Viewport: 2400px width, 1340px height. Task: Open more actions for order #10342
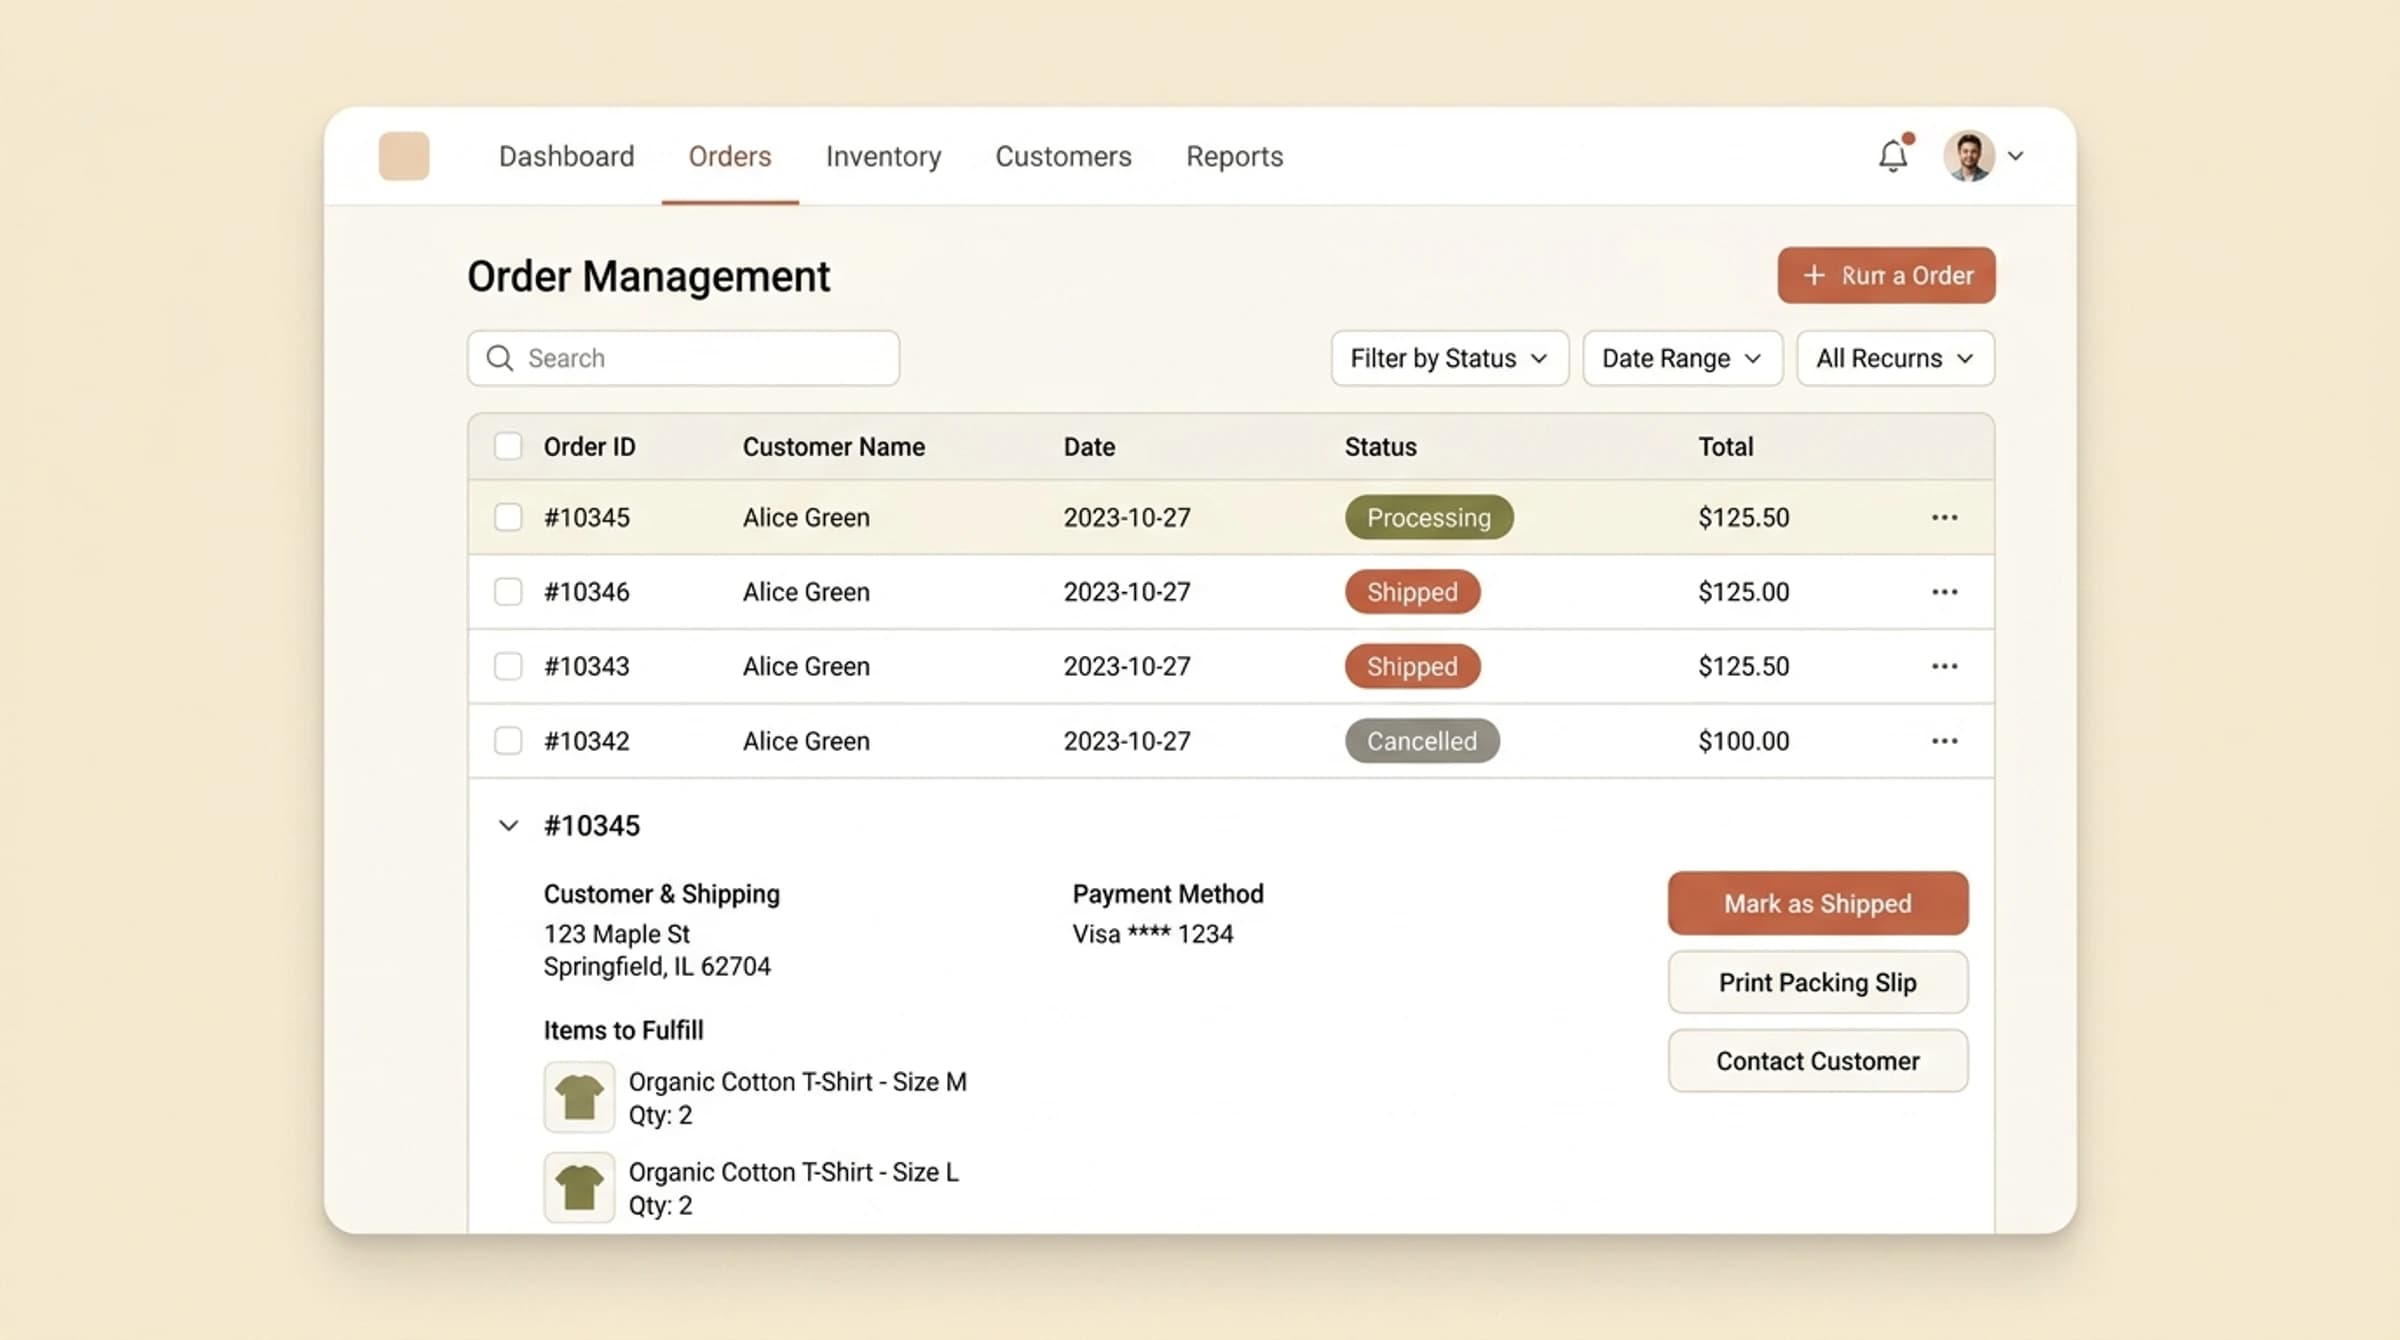(x=1944, y=741)
